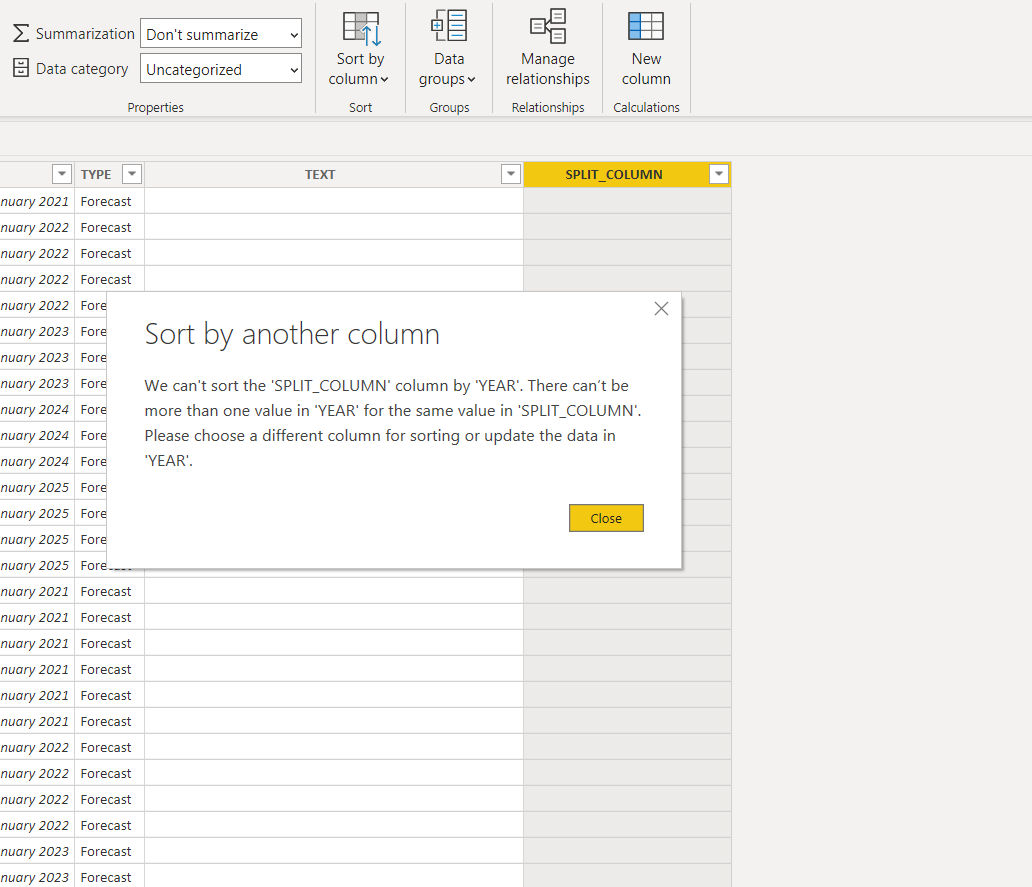
Task: Open the filter dropdown on TYPE column
Action: click(x=132, y=174)
